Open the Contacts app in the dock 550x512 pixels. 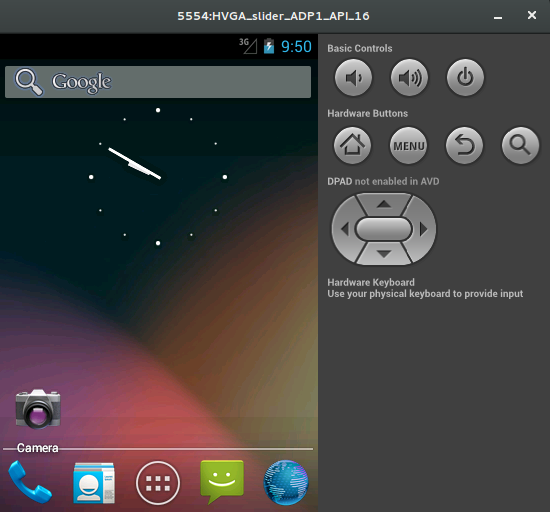(94, 483)
